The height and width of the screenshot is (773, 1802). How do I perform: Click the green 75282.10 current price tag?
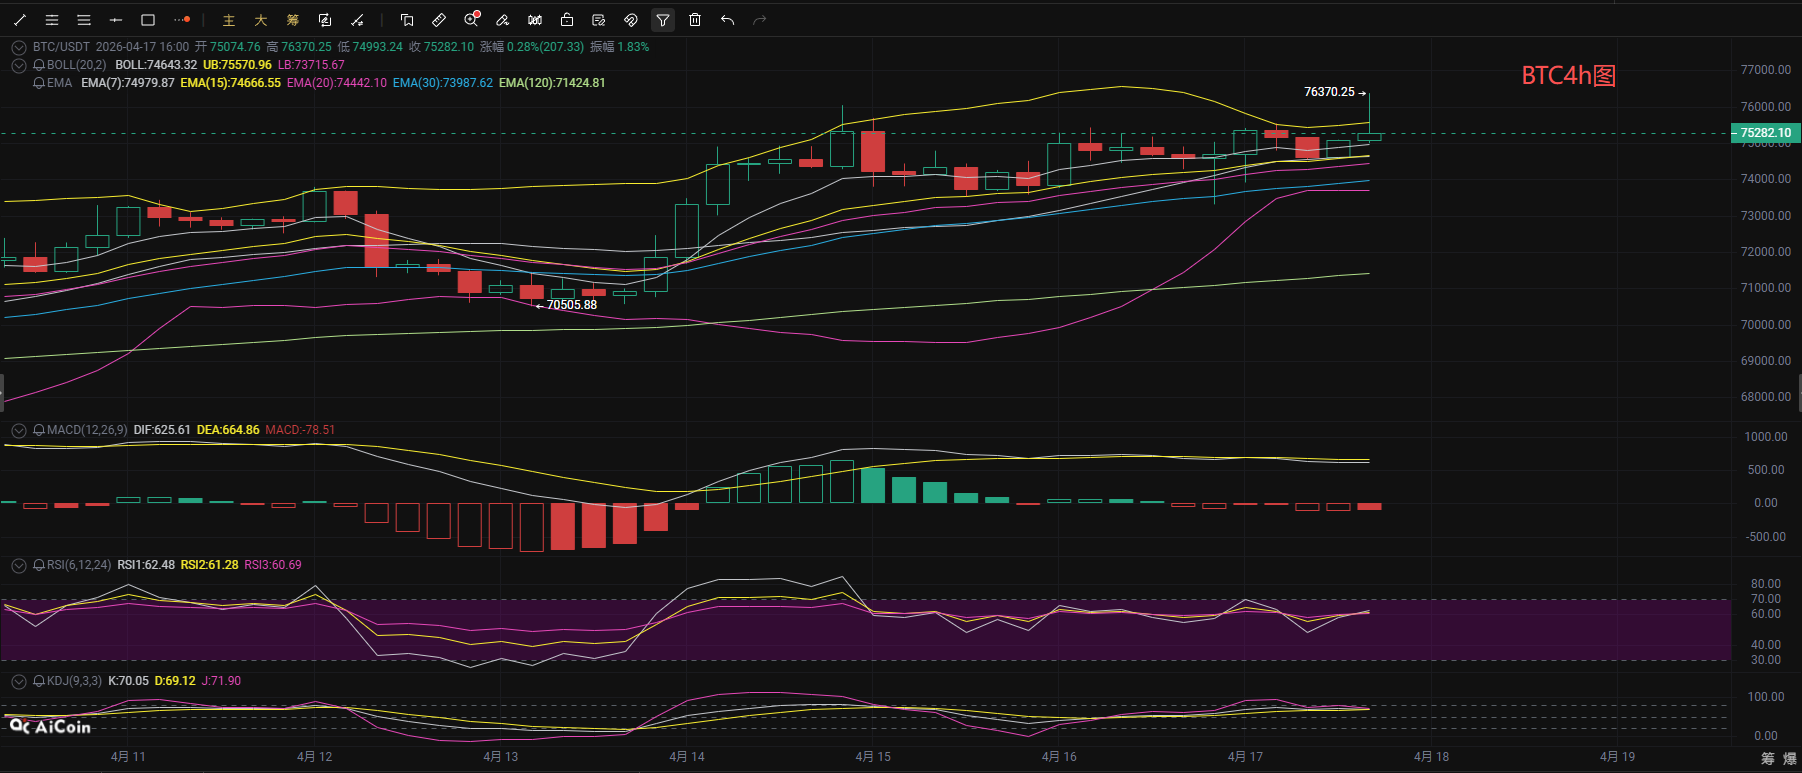[1765, 133]
